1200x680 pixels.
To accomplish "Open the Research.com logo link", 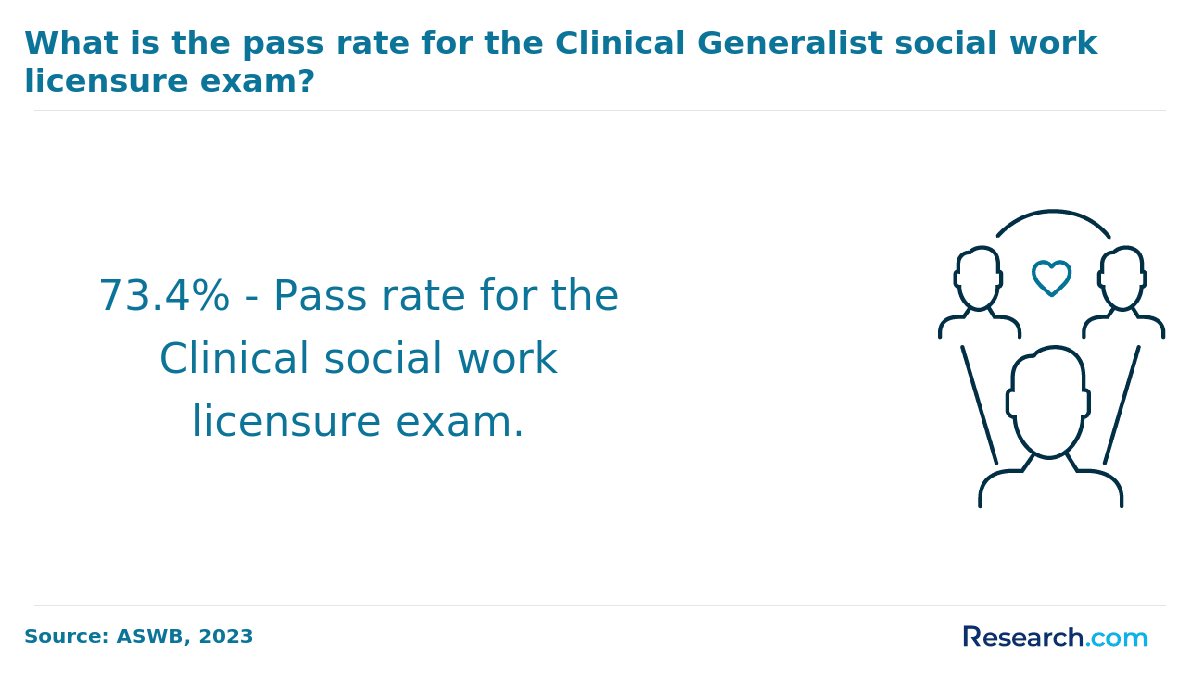I will tap(1055, 637).
